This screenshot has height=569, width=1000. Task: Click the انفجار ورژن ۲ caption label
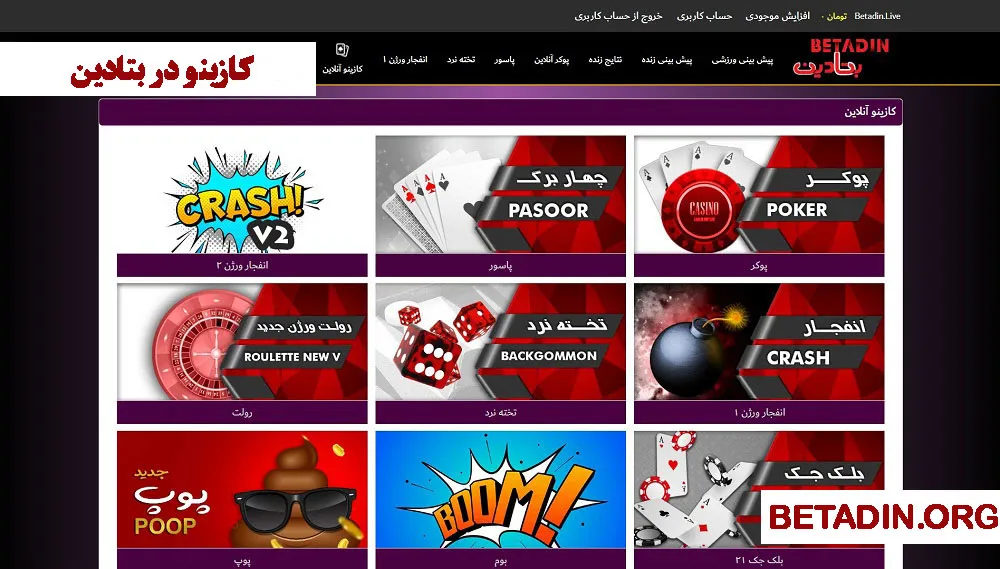point(242,265)
